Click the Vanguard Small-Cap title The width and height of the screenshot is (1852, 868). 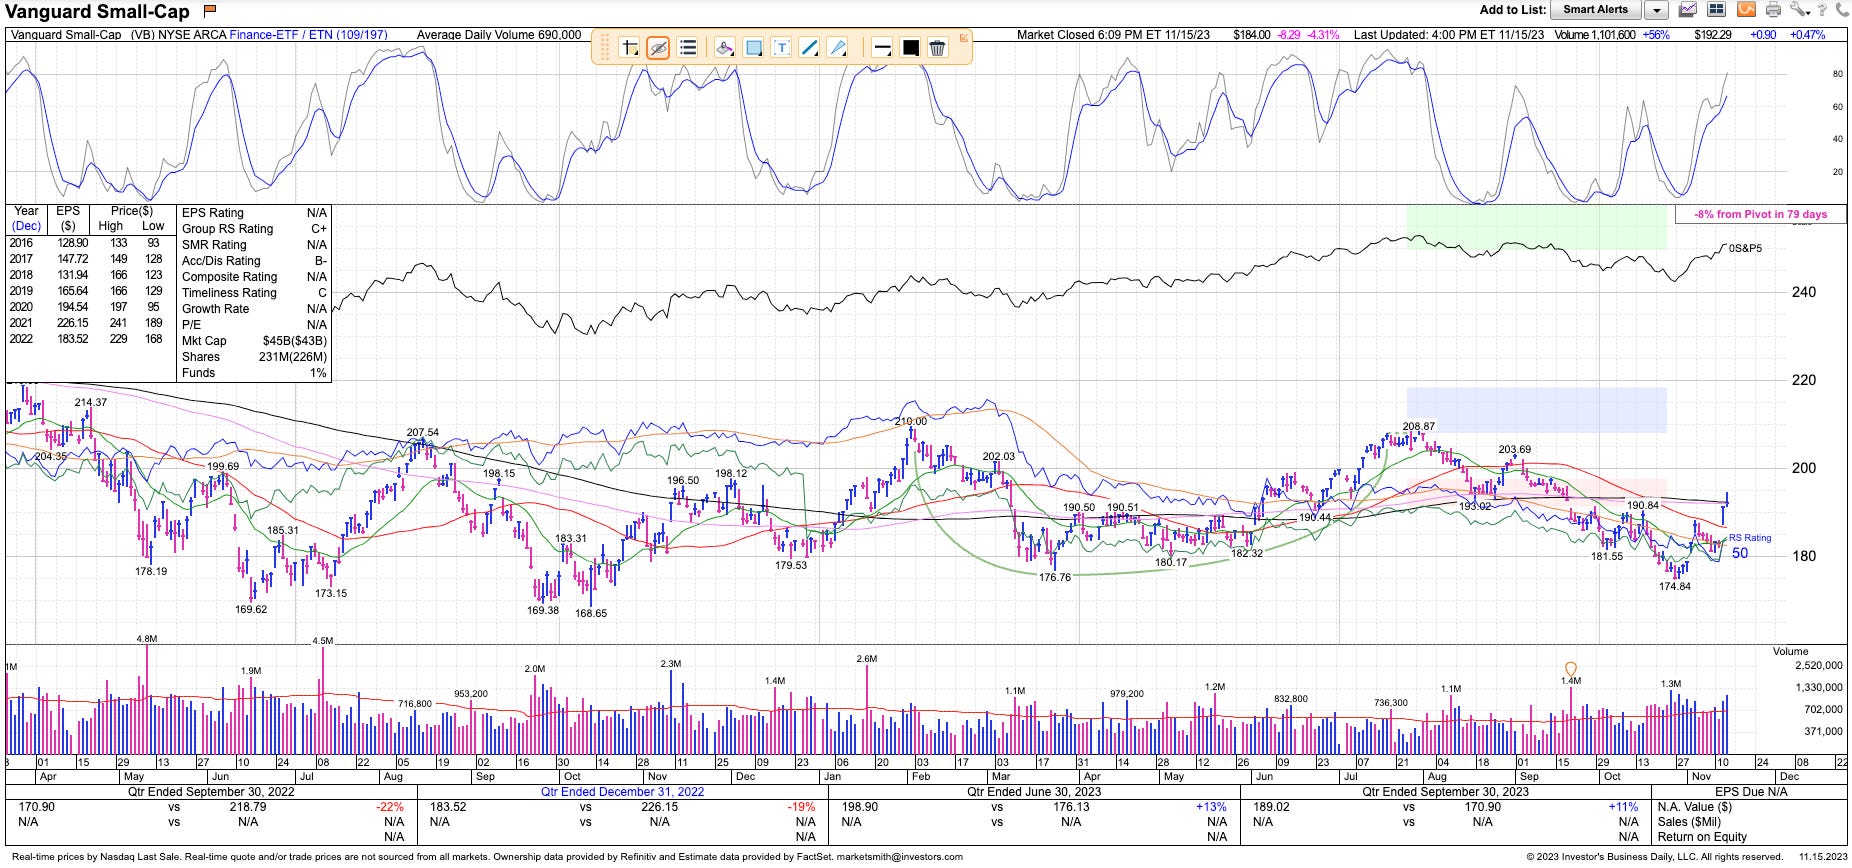coord(98,11)
